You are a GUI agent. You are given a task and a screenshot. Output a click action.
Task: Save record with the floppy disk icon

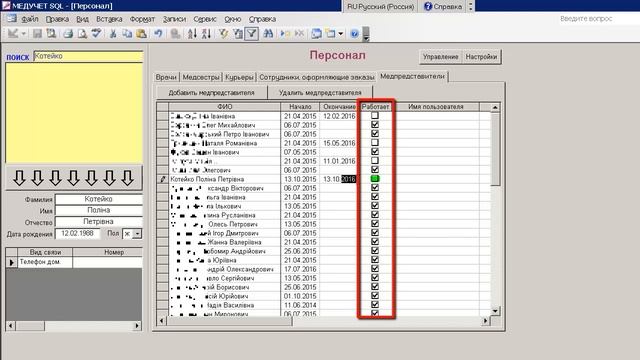tap(37, 33)
